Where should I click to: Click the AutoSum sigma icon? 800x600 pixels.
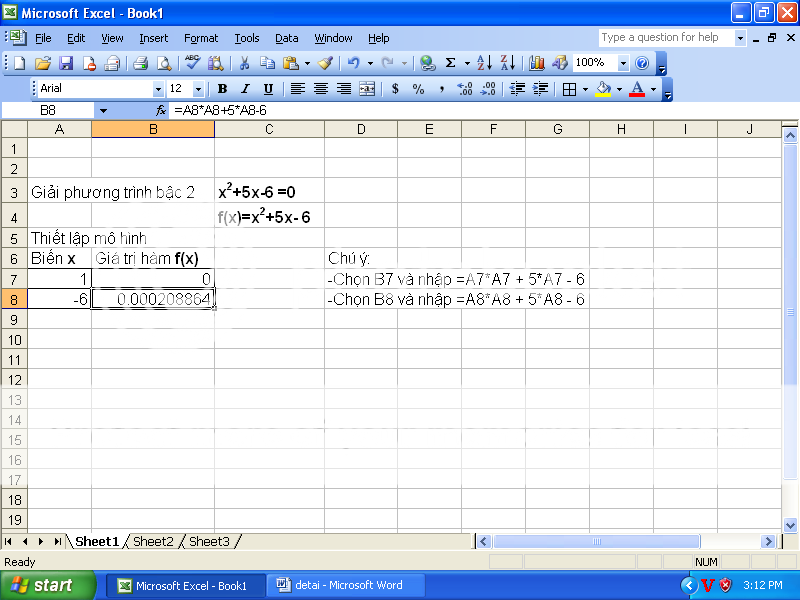pyautogui.click(x=451, y=63)
